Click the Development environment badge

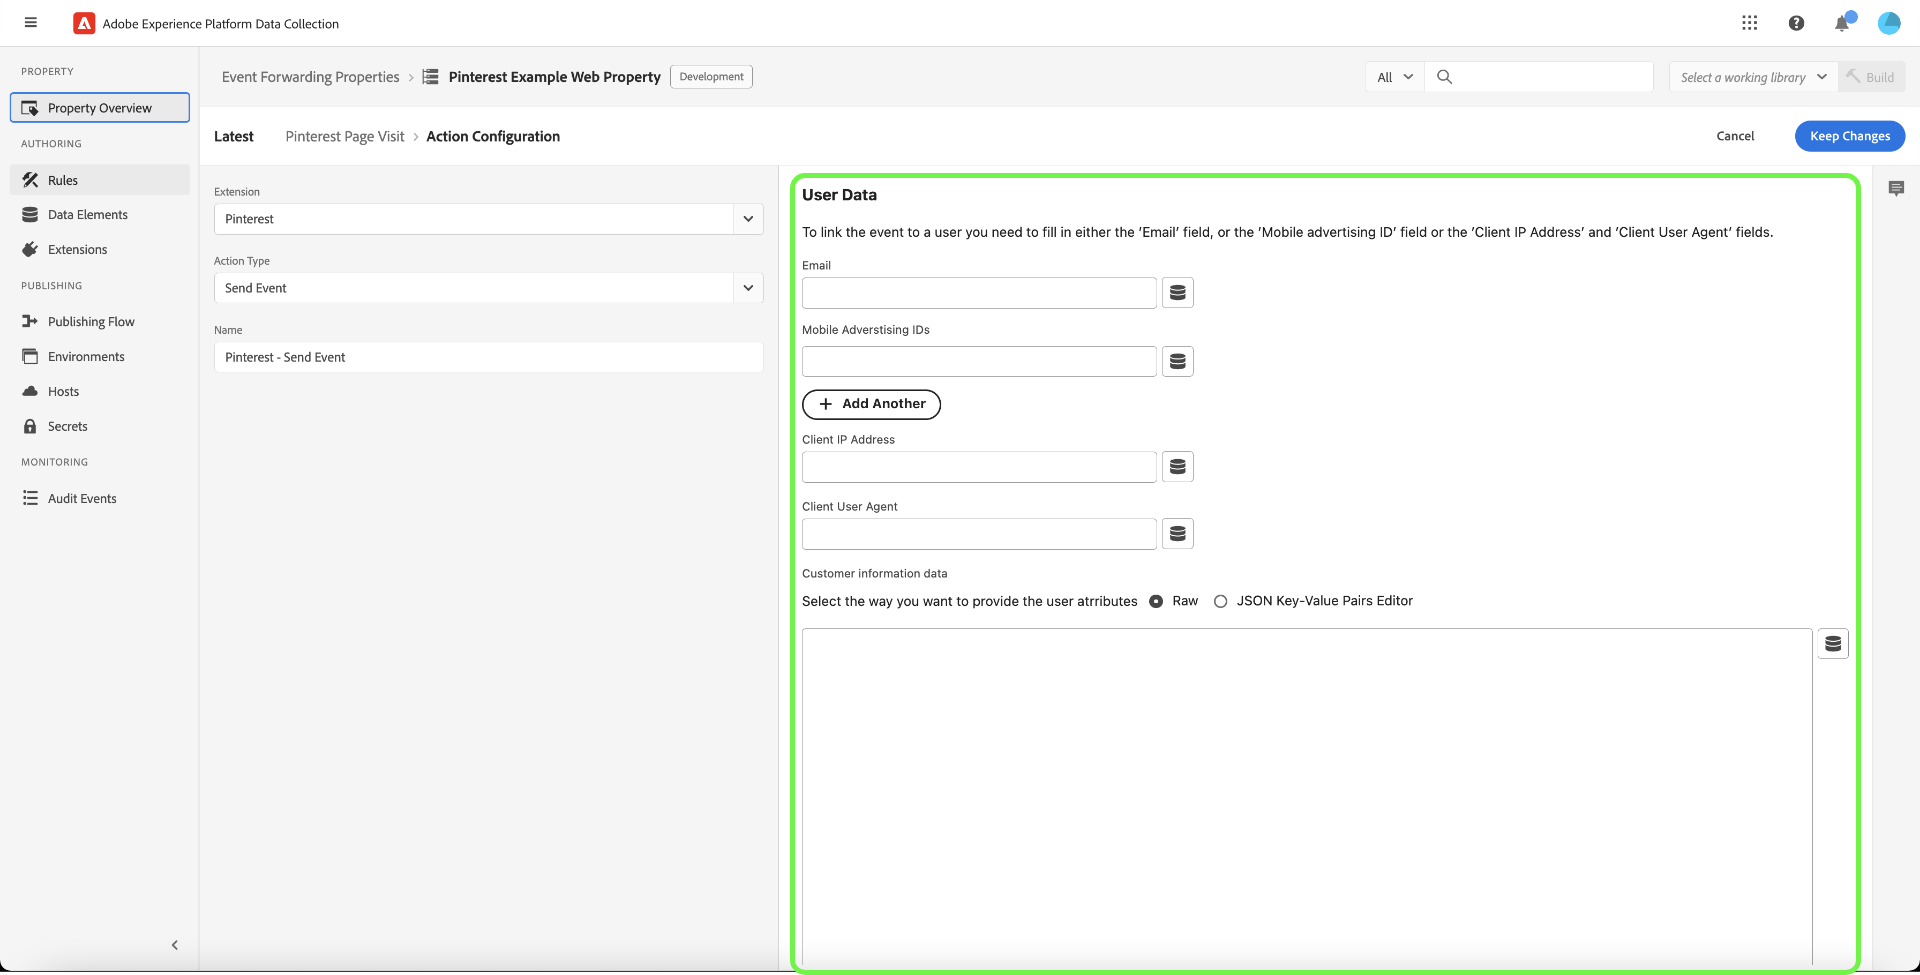click(x=711, y=77)
